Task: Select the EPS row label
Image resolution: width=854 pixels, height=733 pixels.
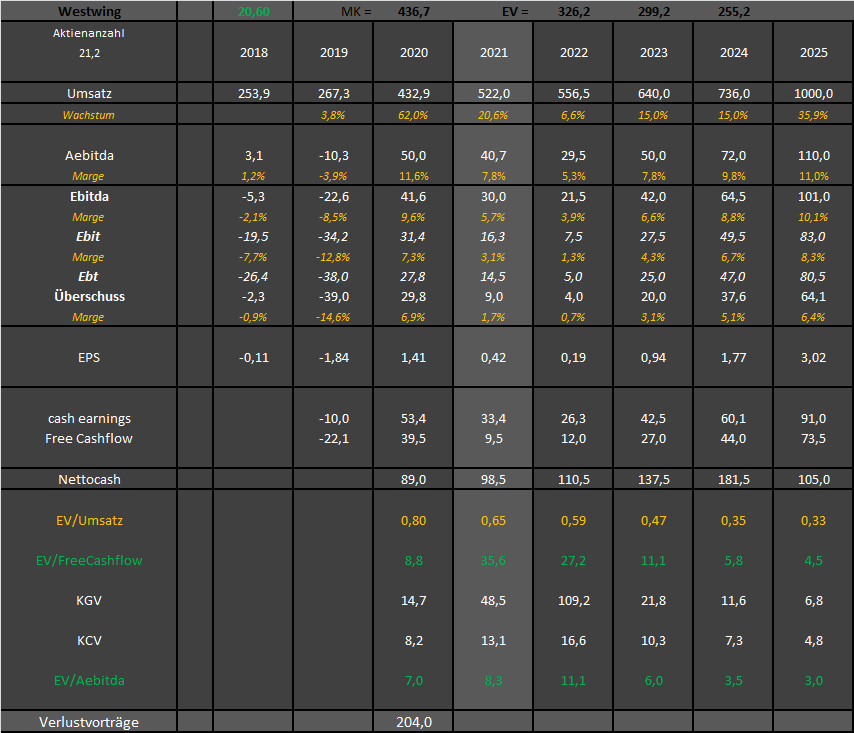Action: 89,357
